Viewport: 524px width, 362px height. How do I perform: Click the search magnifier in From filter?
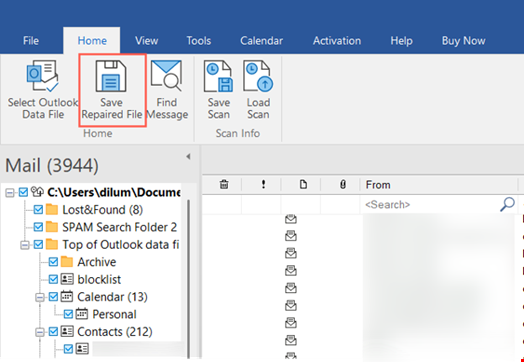507,204
